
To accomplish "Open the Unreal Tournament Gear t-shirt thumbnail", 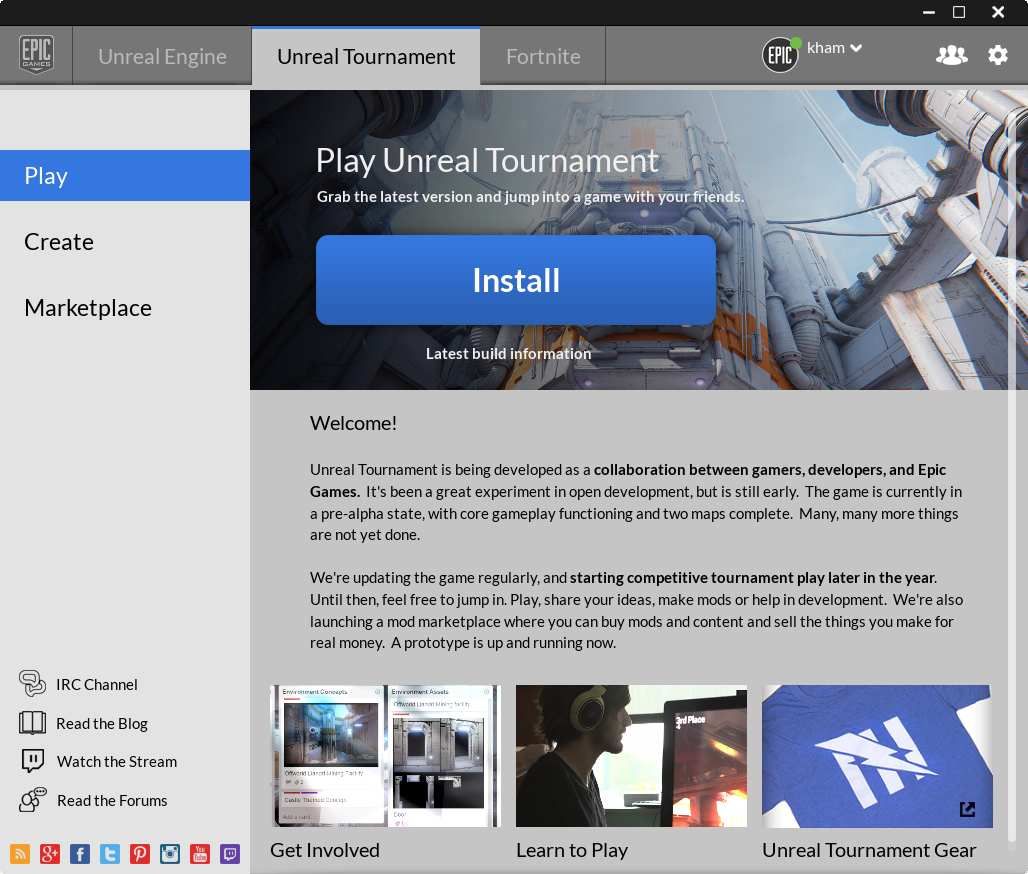I will (x=877, y=756).
